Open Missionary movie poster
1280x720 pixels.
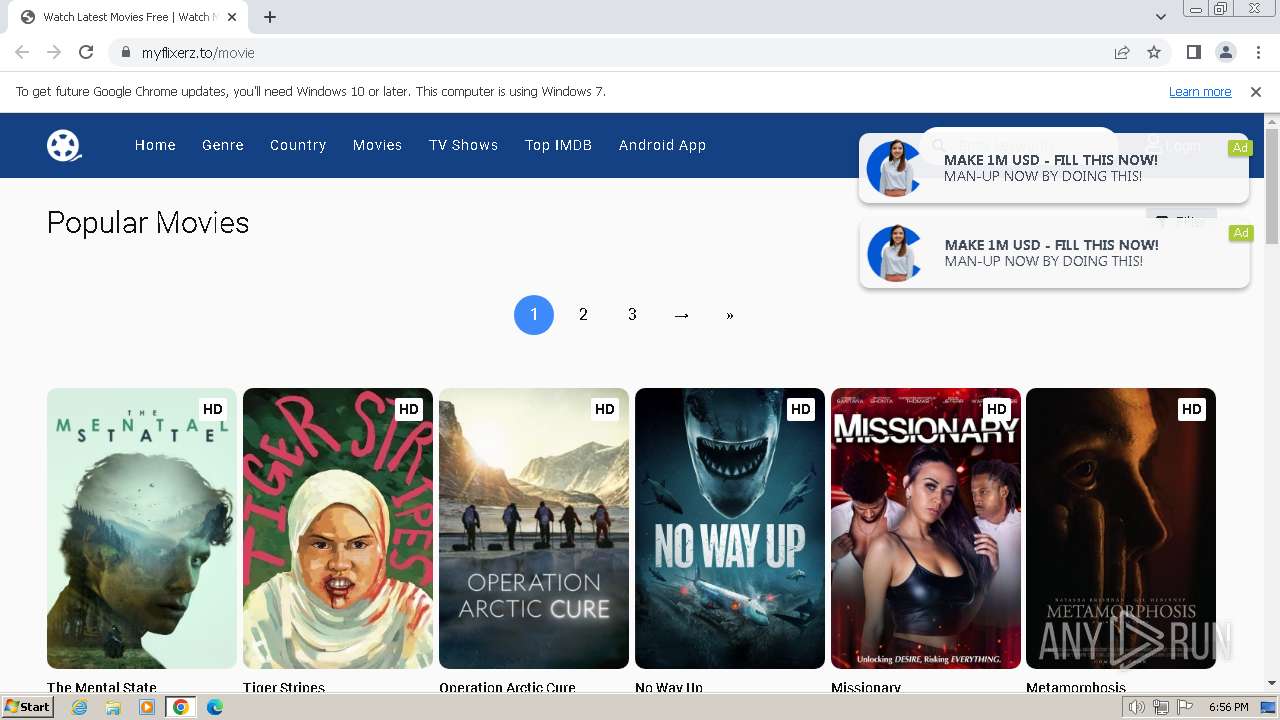click(926, 528)
